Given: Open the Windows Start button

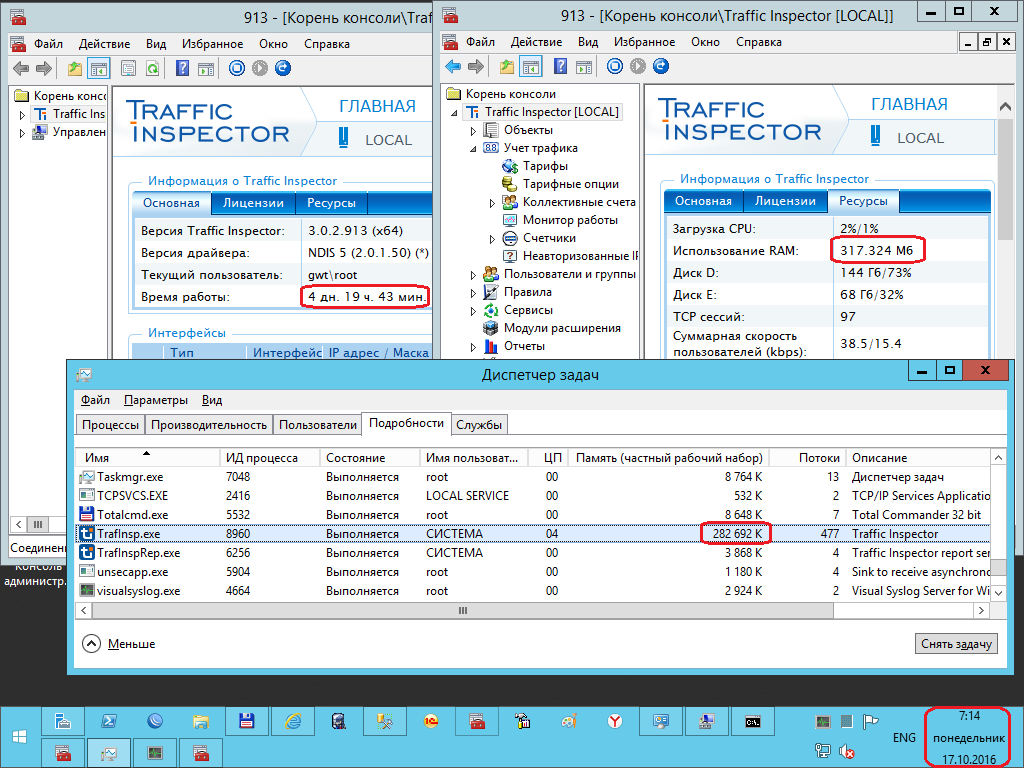Looking at the screenshot, I should (x=19, y=737).
